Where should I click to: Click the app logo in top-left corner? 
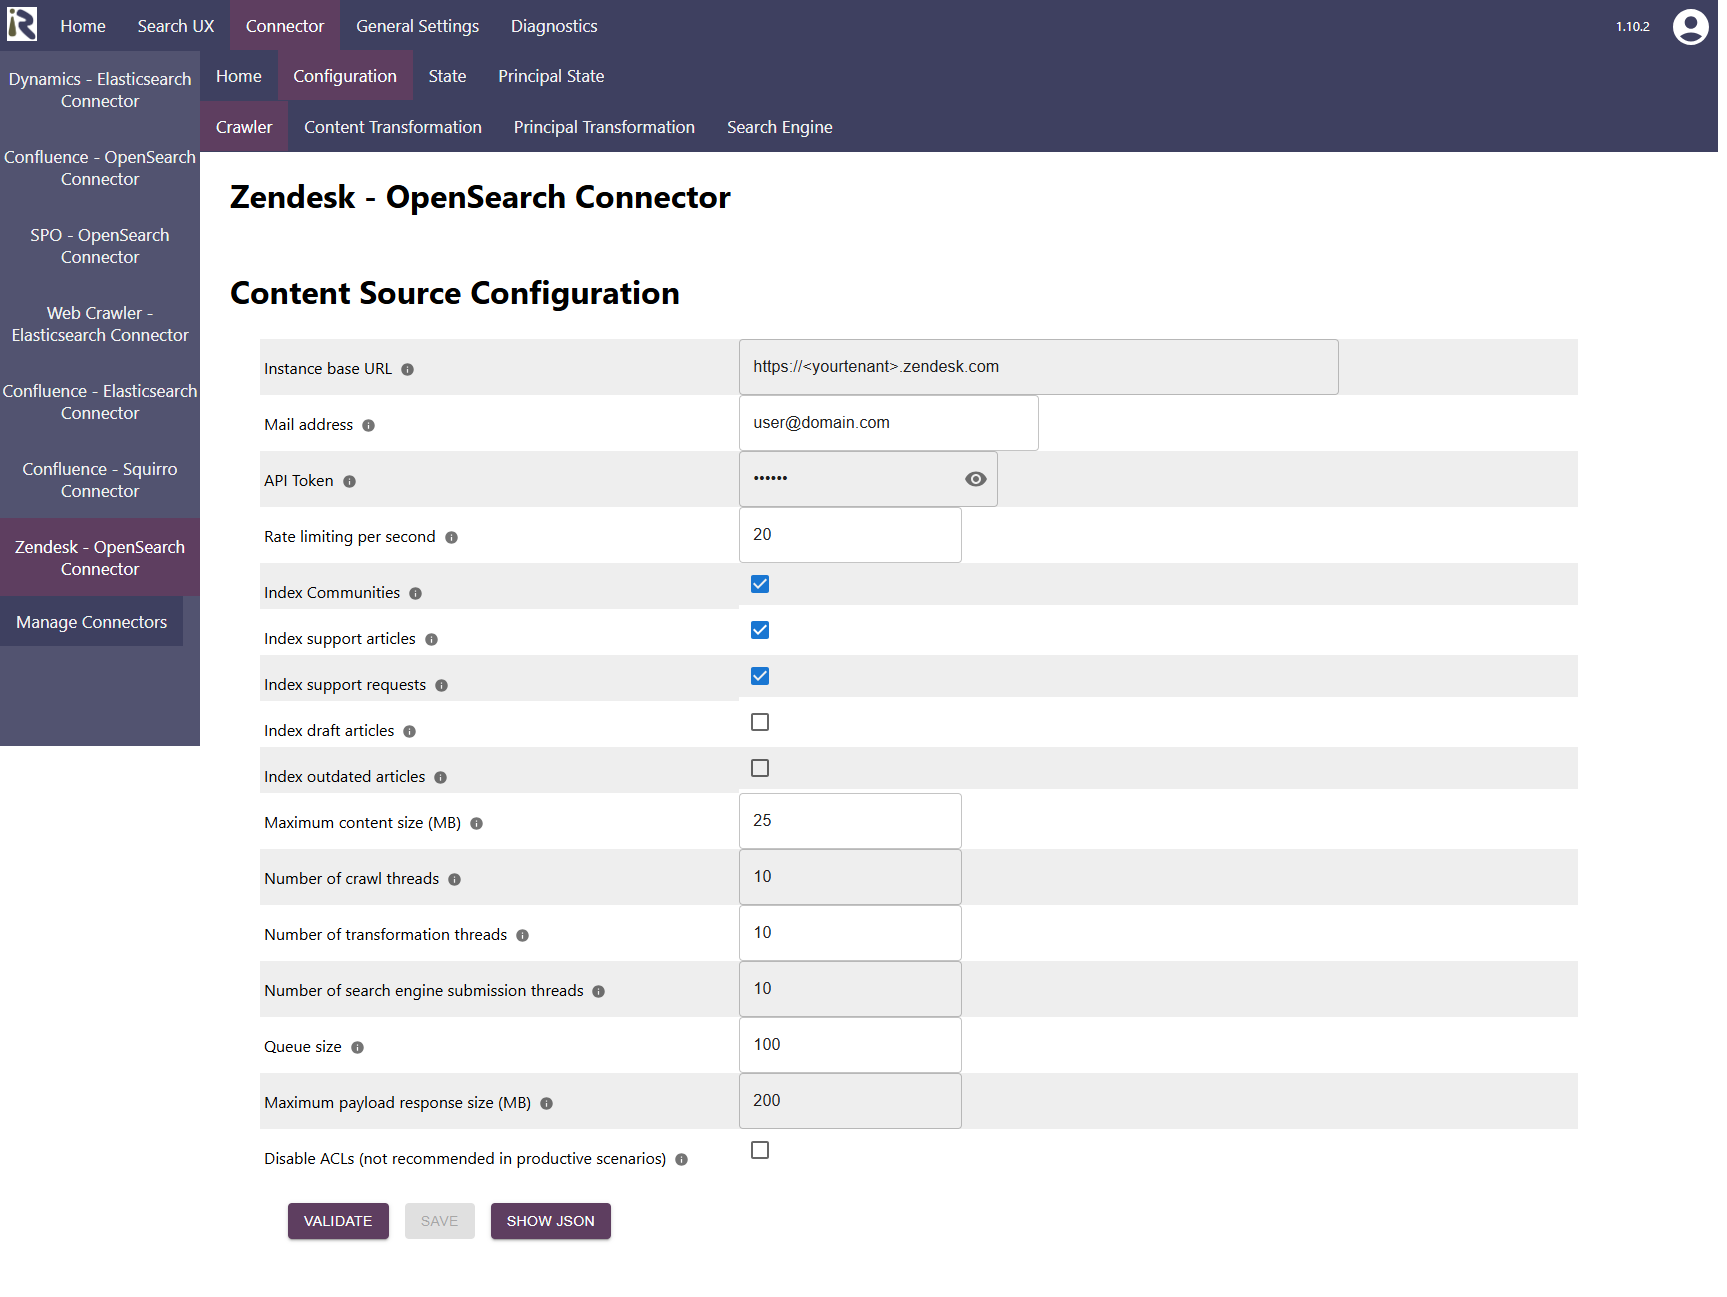22,25
